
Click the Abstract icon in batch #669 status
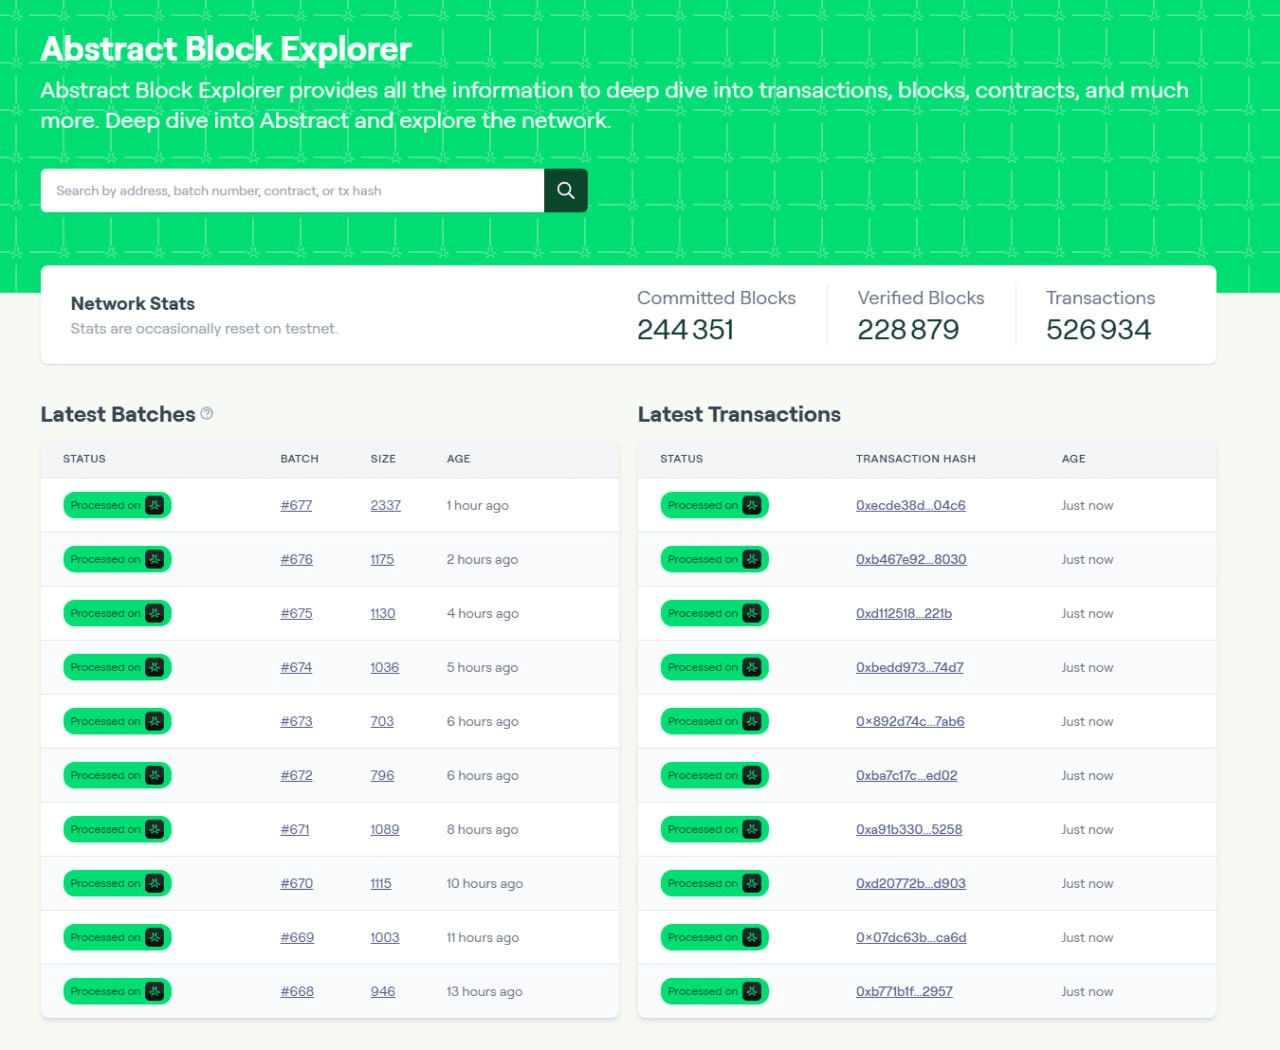[155, 937]
